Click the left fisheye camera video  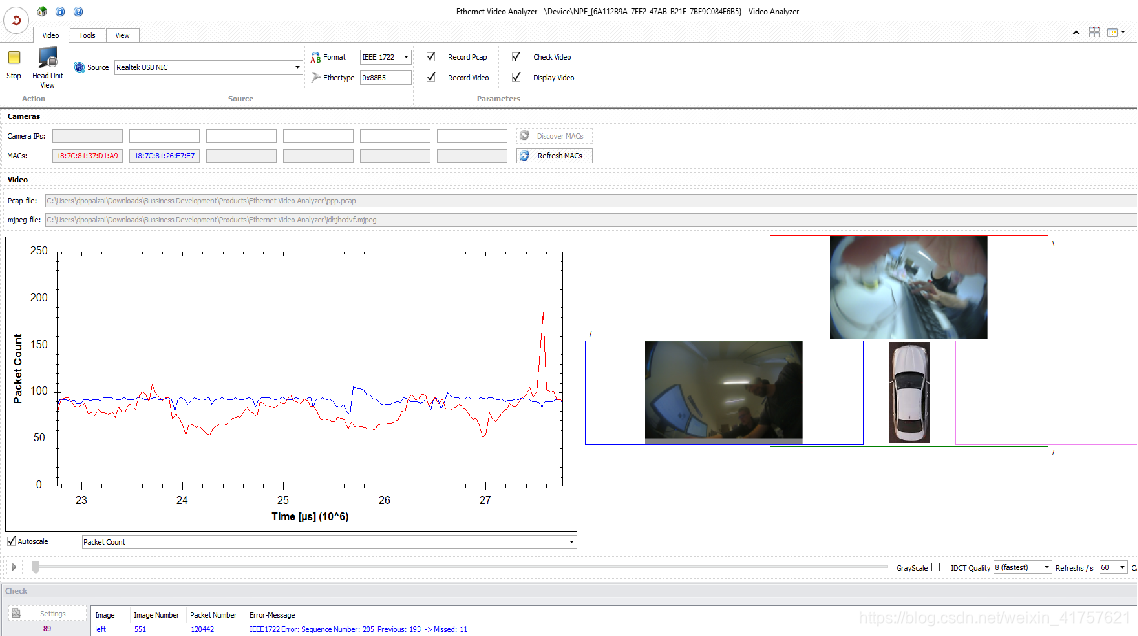[724, 391]
